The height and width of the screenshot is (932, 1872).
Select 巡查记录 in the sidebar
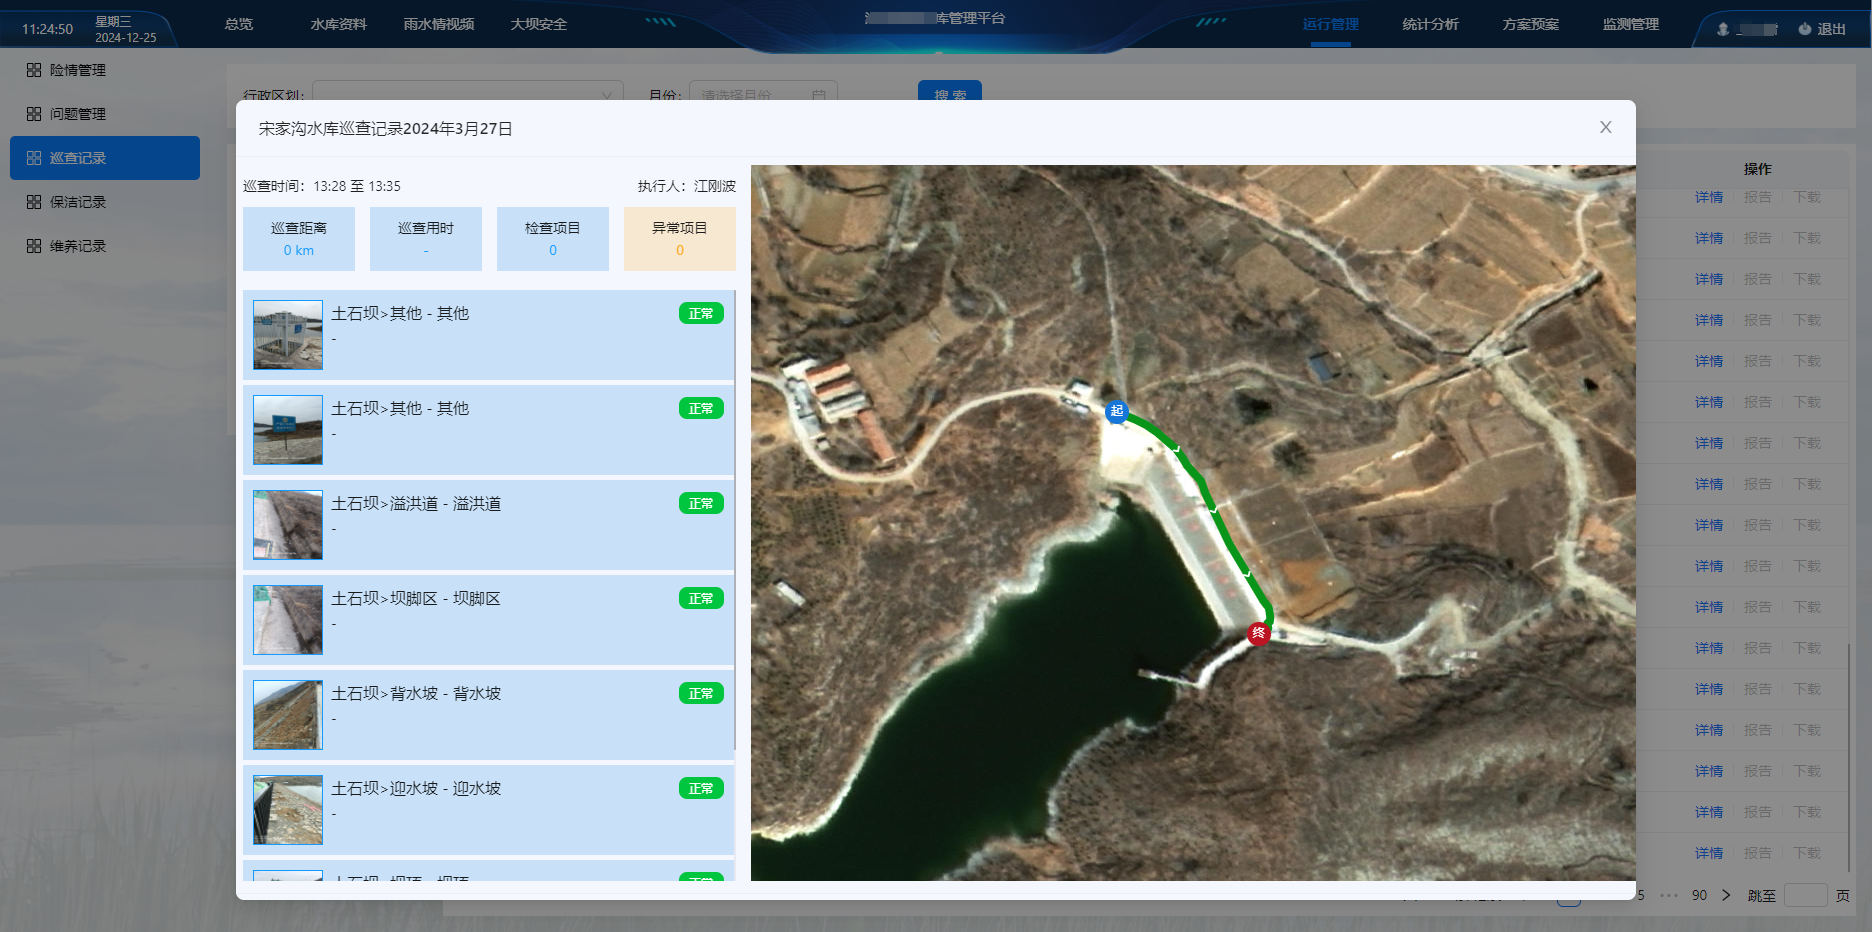(x=105, y=158)
